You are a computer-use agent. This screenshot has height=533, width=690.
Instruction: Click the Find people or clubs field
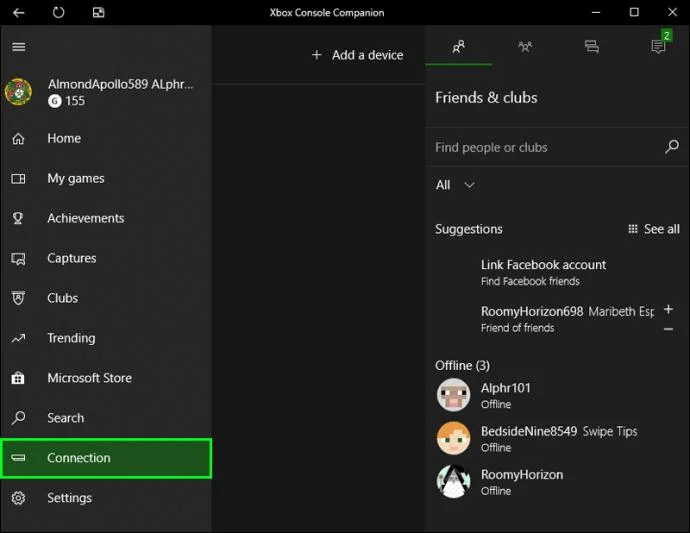548,147
